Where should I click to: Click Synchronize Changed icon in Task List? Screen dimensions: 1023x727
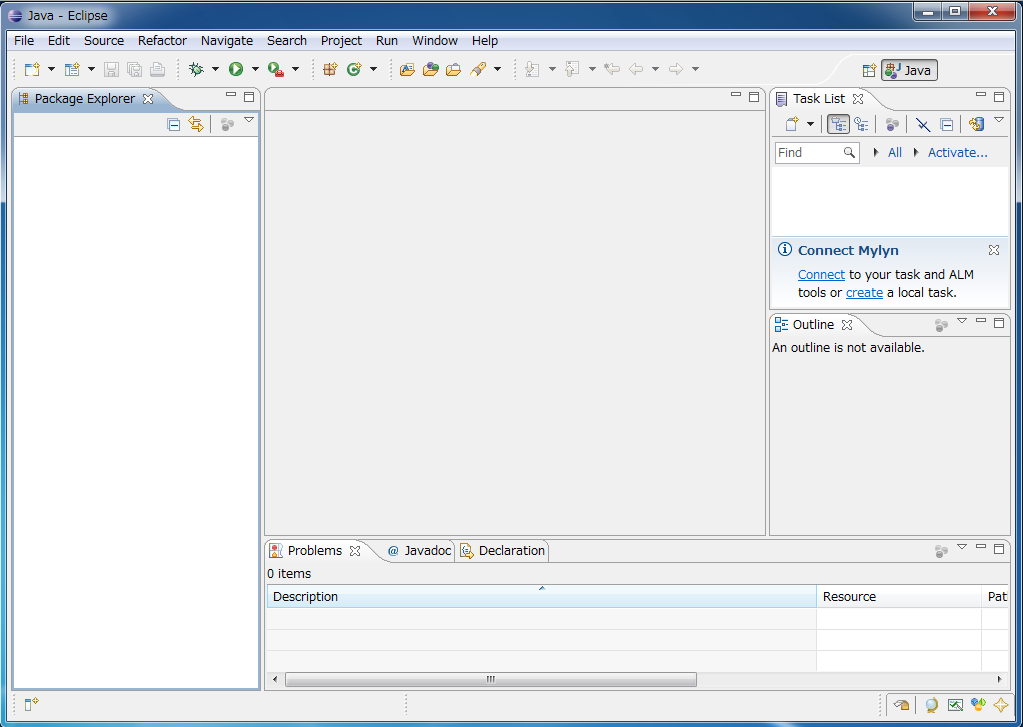(977, 124)
